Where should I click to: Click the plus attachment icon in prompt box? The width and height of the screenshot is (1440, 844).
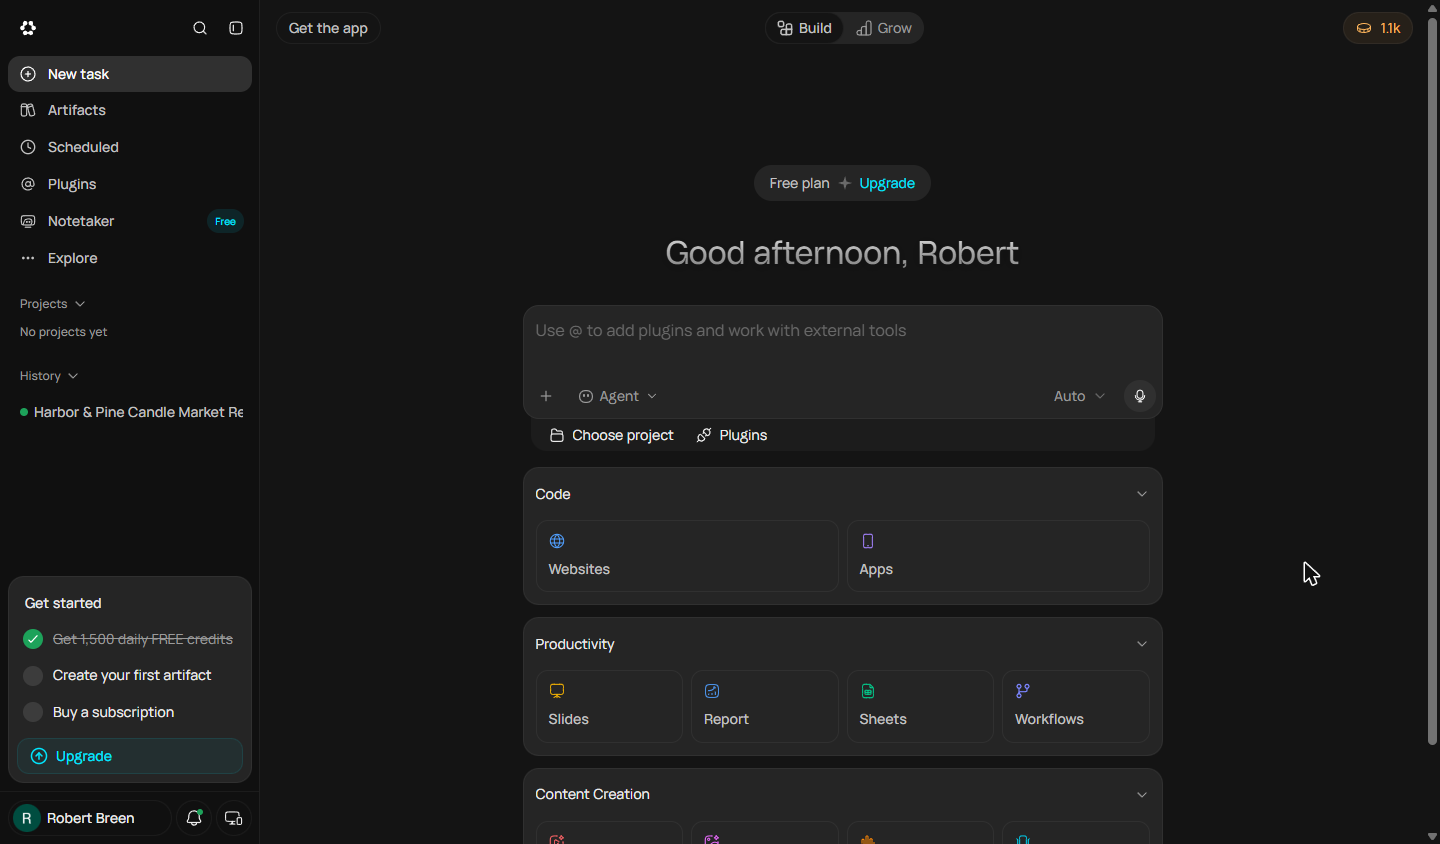tap(546, 396)
